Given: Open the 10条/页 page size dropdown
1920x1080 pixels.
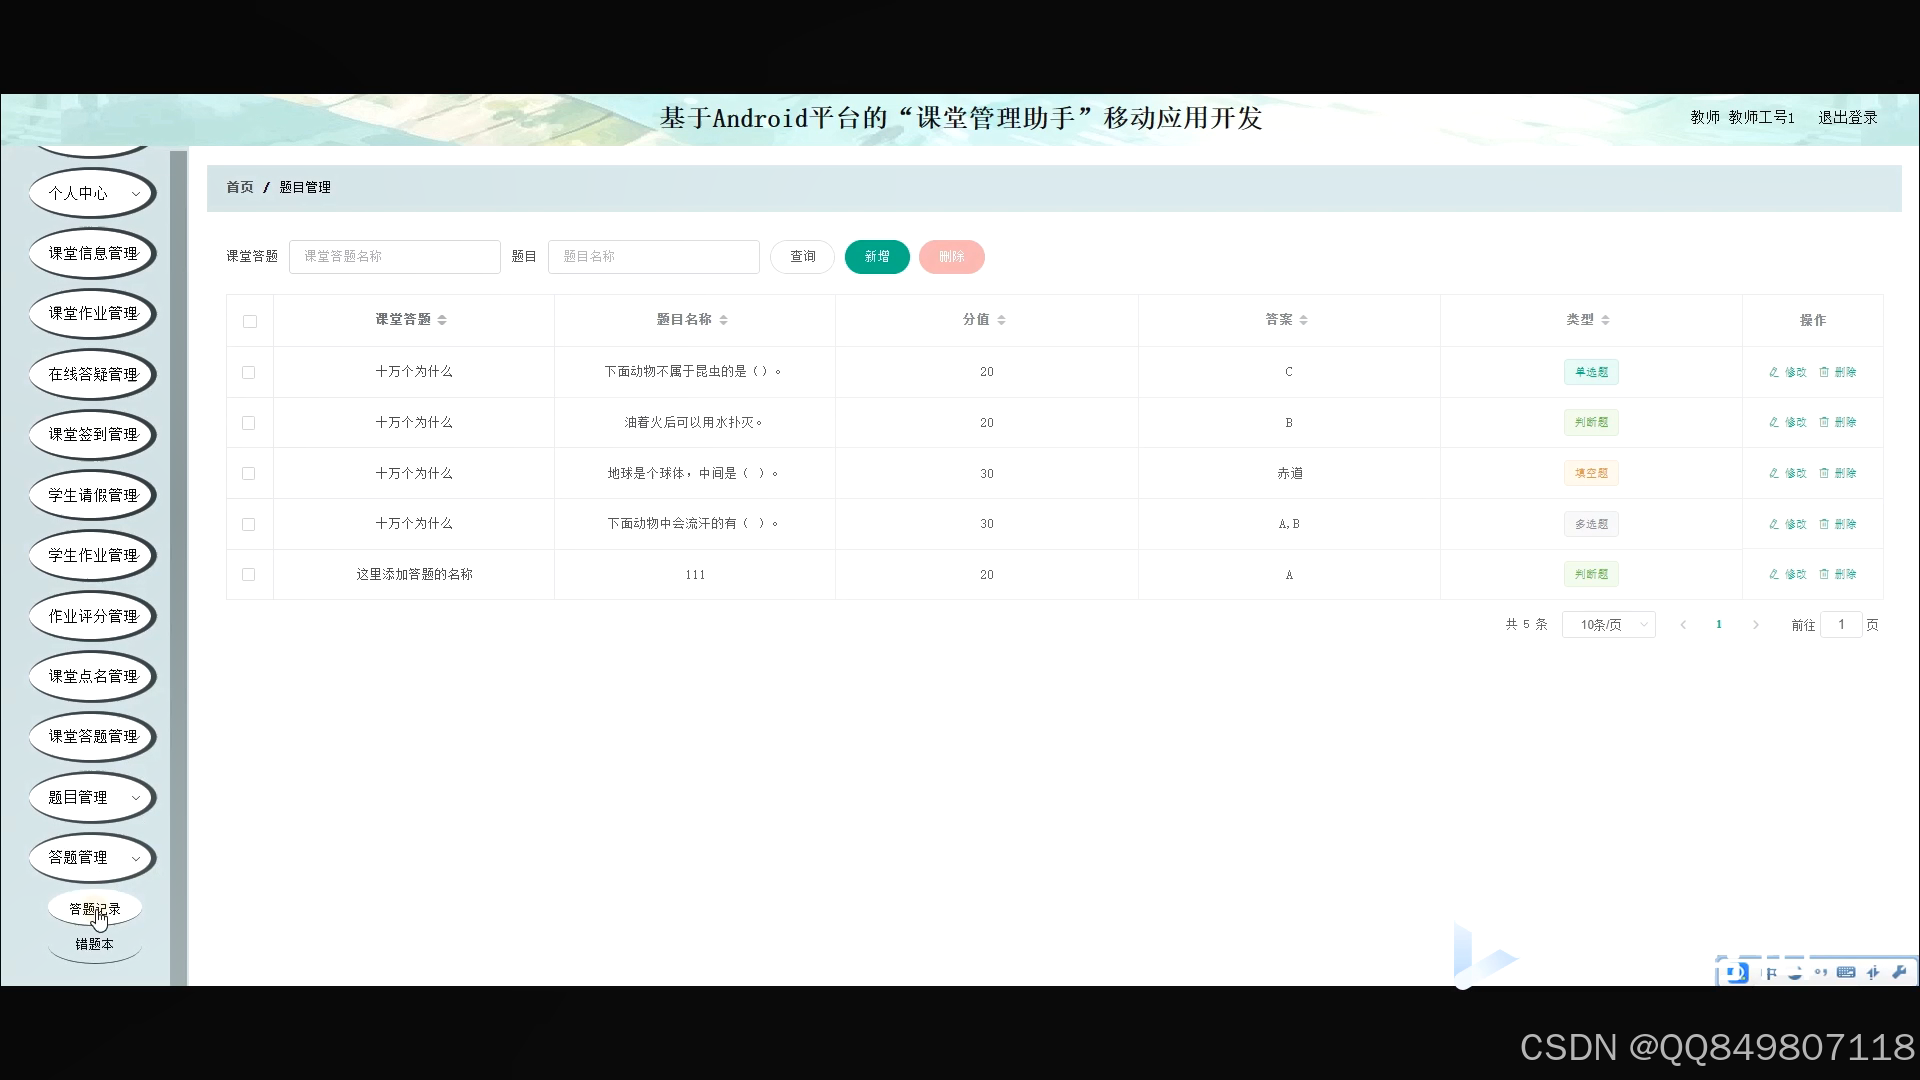Looking at the screenshot, I should click(x=1608, y=625).
